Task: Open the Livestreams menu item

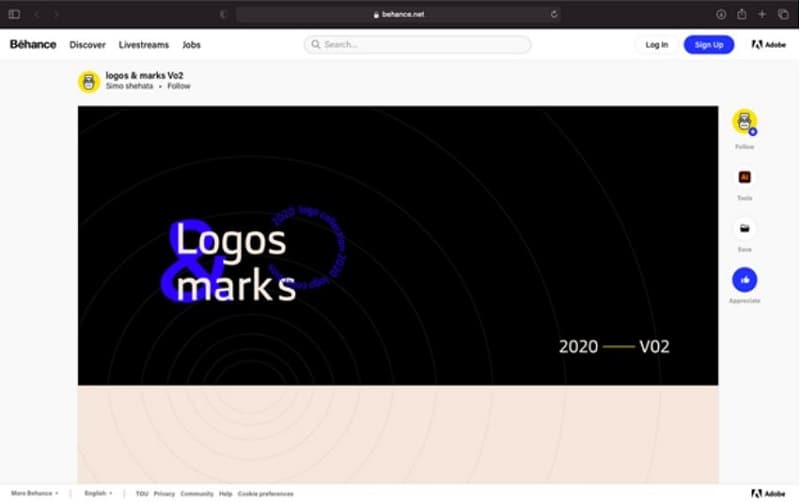Action: click(143, 45)
